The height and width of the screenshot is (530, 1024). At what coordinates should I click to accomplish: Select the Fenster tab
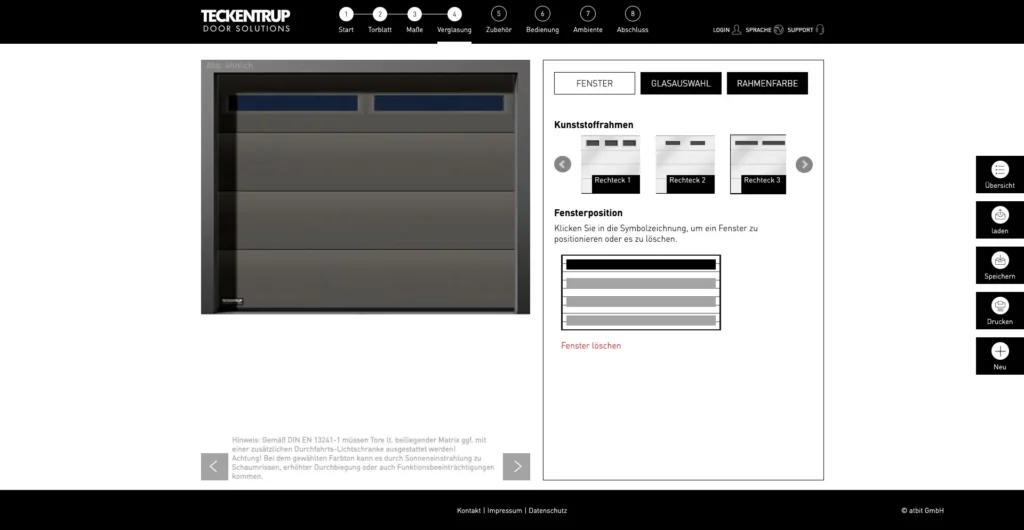point(594,84)
